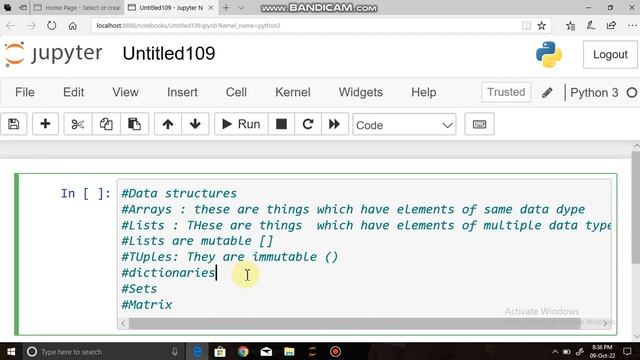Show tab list chevron in browser
The image size is (640, 360).
[241, 8]
